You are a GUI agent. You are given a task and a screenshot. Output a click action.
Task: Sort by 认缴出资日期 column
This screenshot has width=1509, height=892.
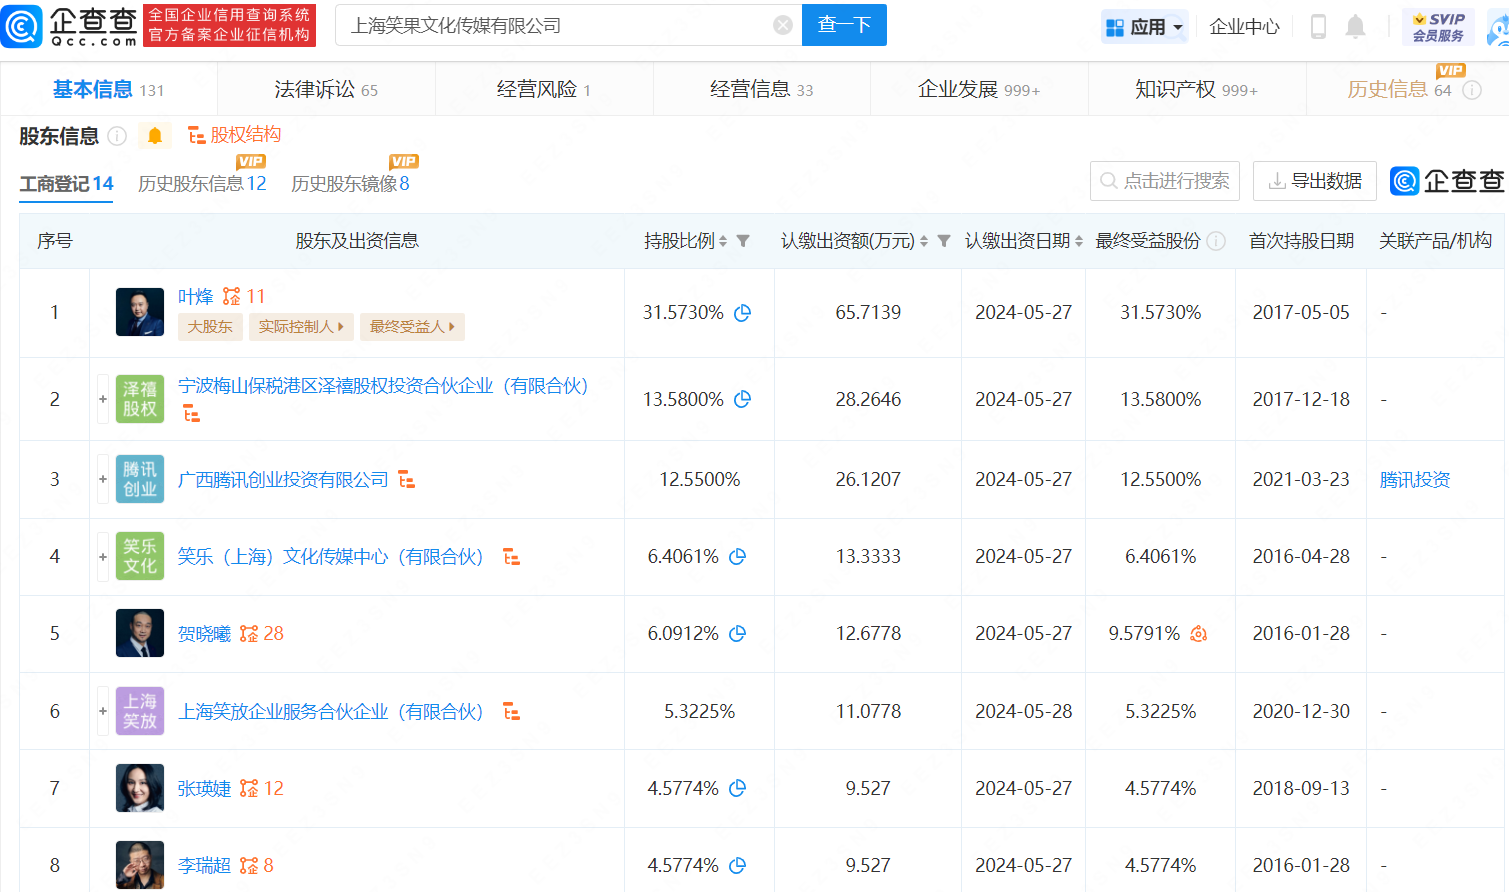(1079, 241)
